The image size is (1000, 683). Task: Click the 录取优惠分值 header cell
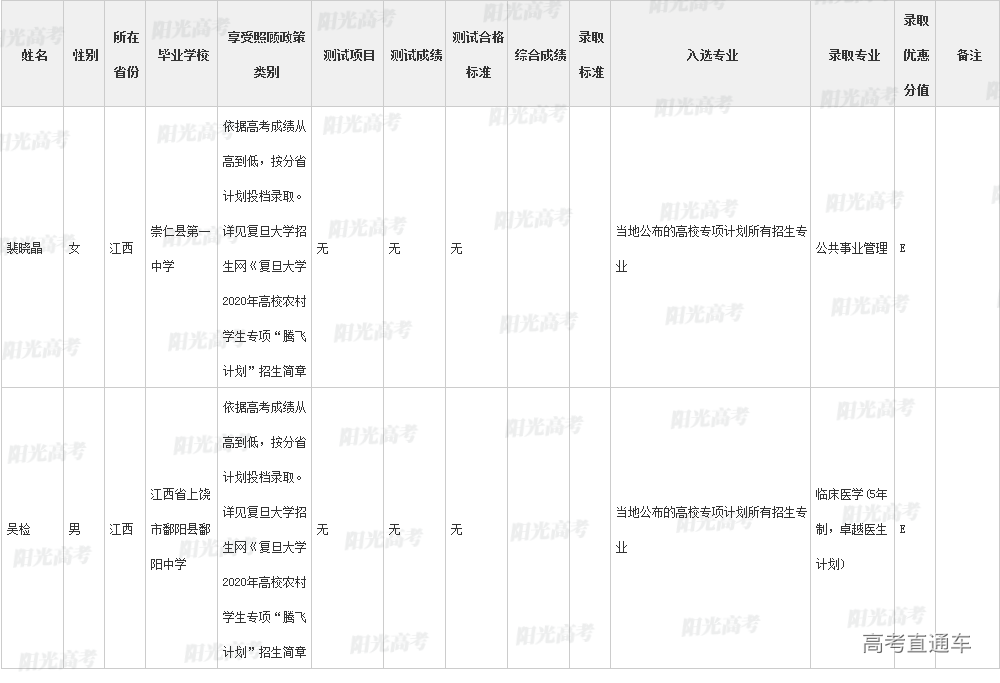pyautogui.click(x=916, y=56)
